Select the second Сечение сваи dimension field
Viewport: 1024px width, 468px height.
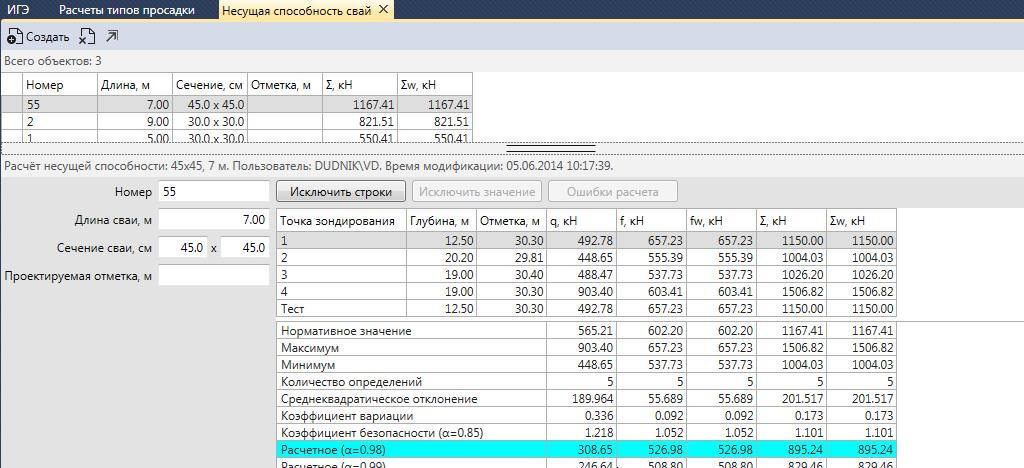click(x=245, y=247)
